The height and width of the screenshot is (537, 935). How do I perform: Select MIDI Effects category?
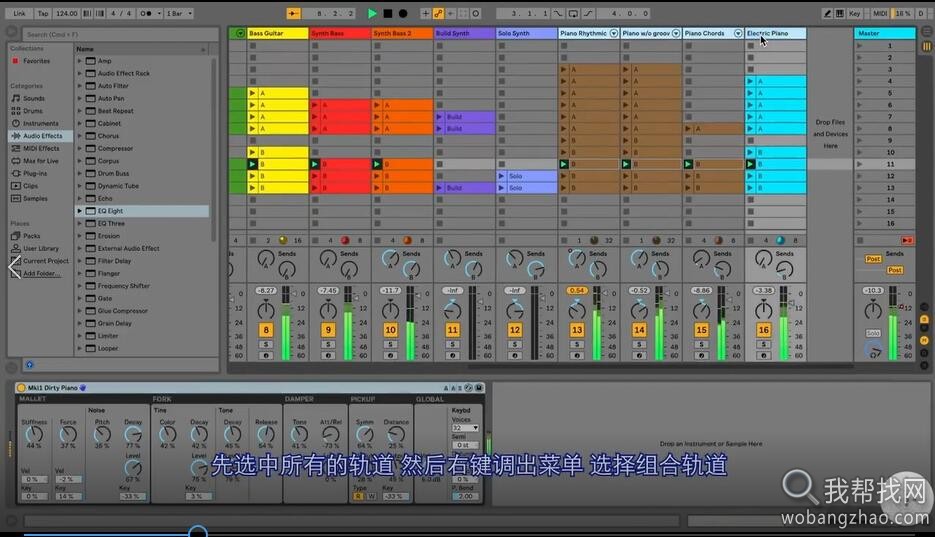click(41, 148)
